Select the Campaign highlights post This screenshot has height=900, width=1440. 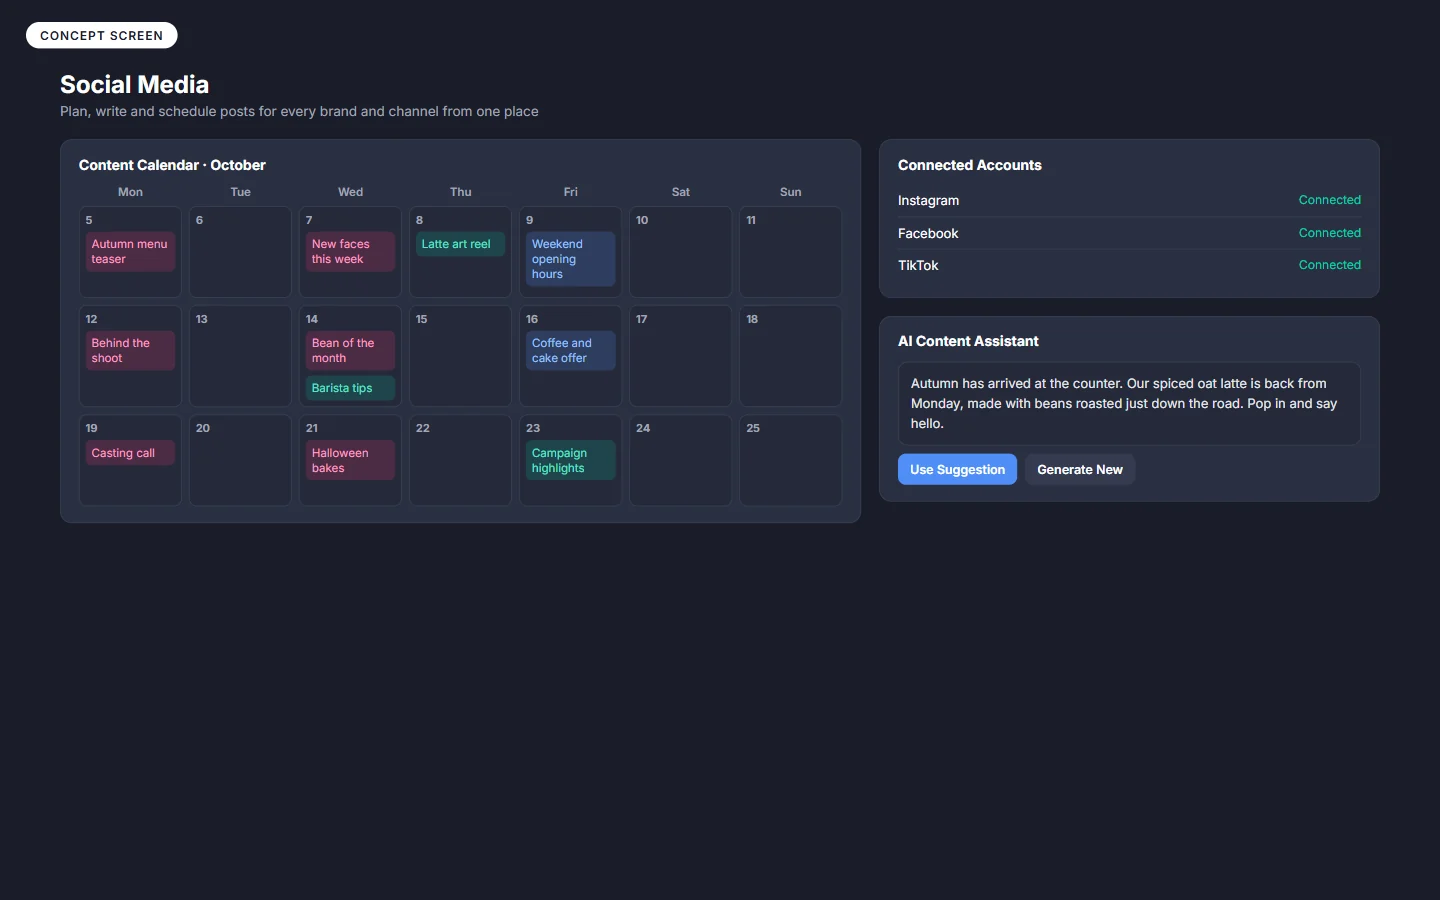(x=570, y=461)
